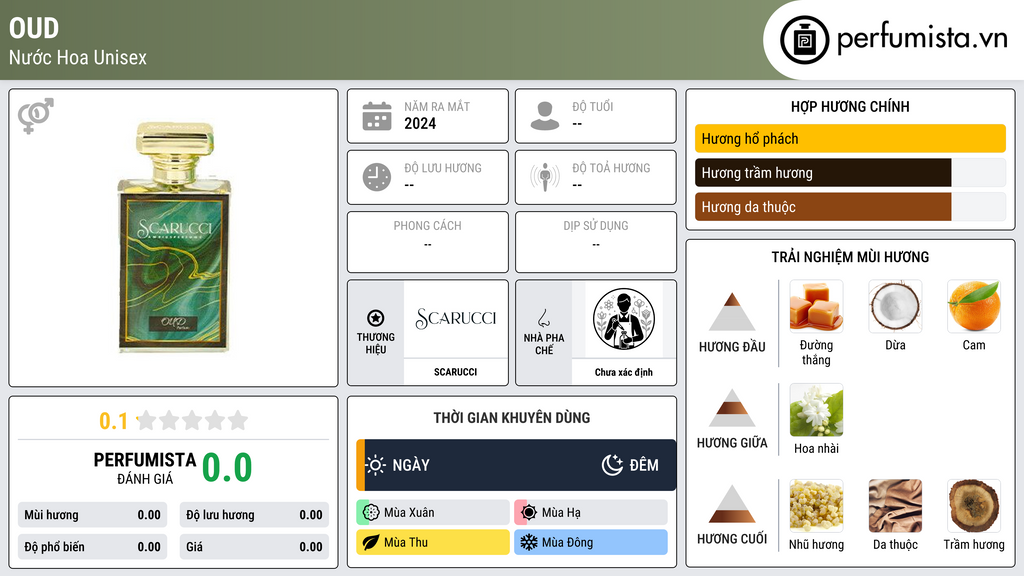This screenshot has height=576, width=1024.
Task: Click the Thời gian khuyên dùng heading
Action: point(512,418)
